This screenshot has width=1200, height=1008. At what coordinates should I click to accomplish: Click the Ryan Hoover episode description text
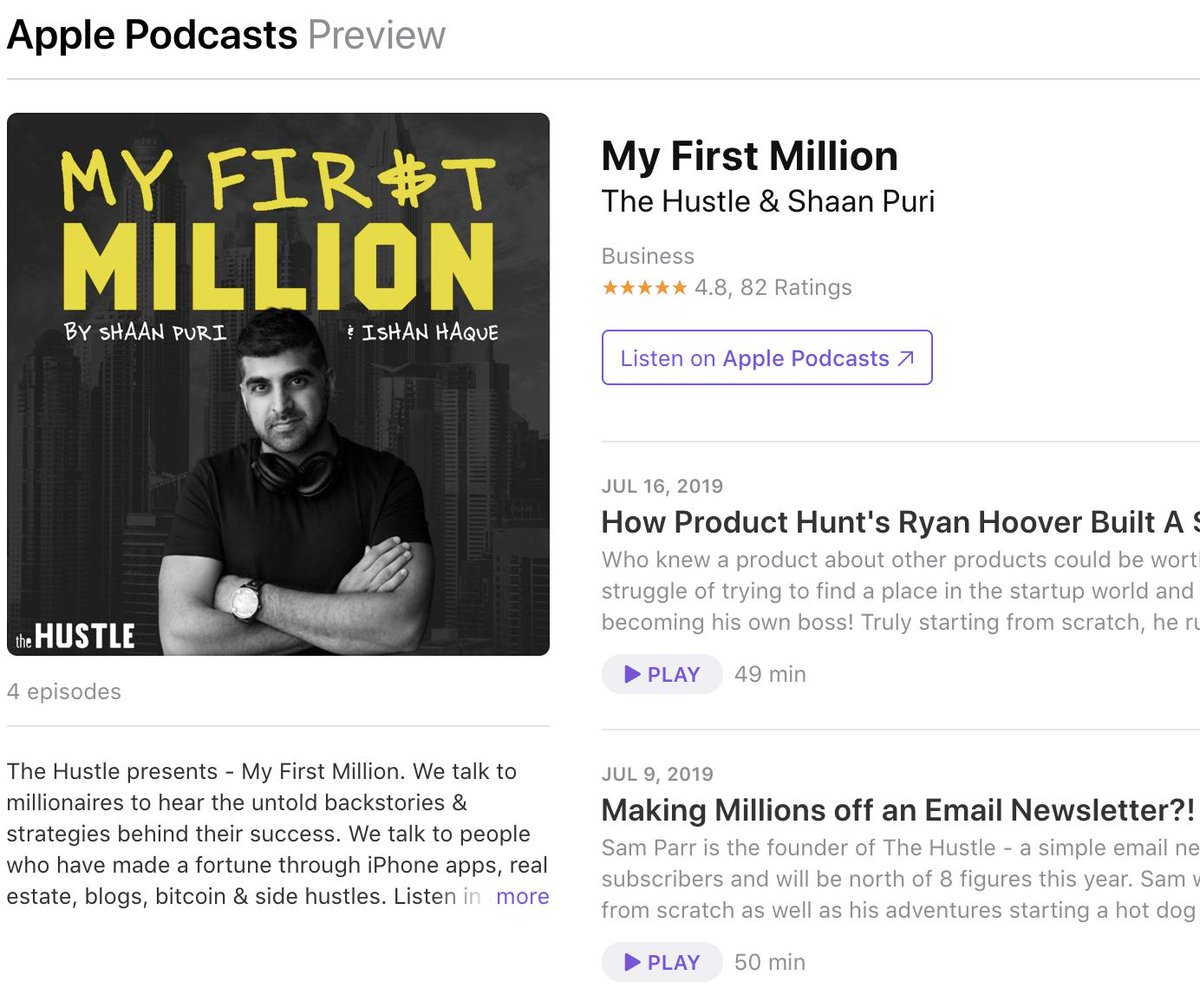click(900, 591)
